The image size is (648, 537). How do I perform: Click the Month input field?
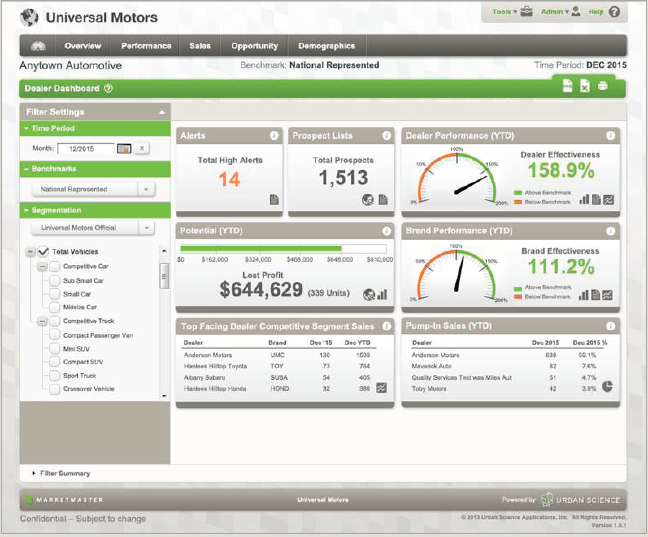tap(86, 148)
